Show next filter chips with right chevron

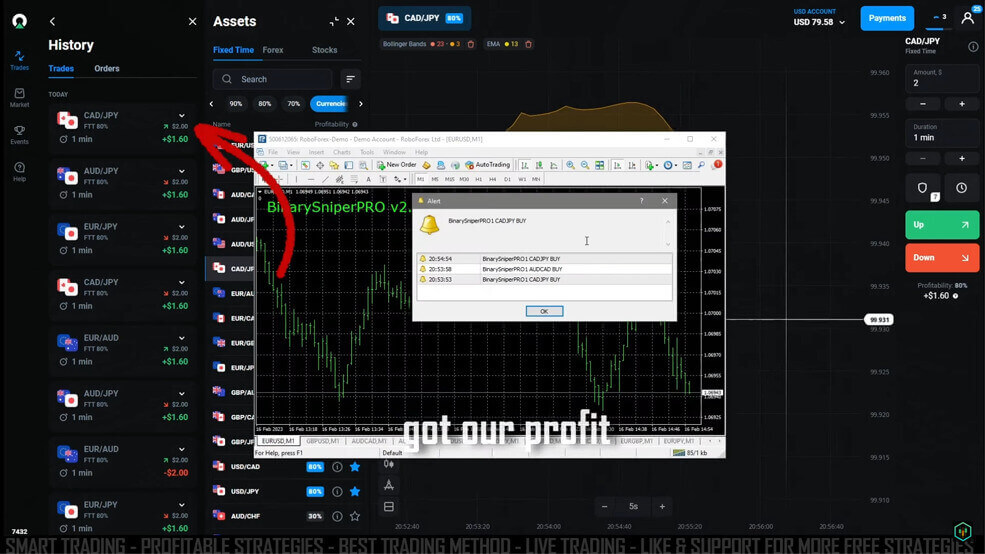pos(361,104)
